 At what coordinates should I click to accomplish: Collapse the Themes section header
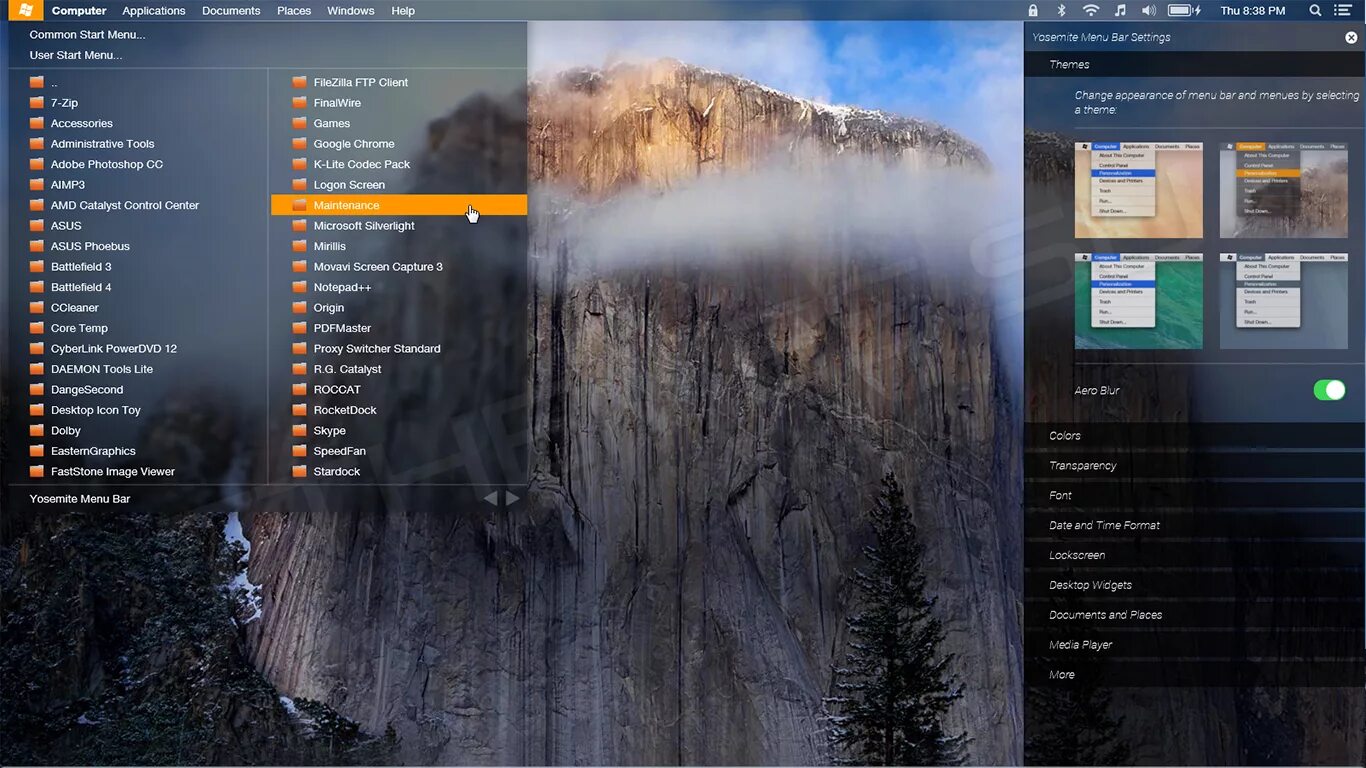tap(1195, 64)
